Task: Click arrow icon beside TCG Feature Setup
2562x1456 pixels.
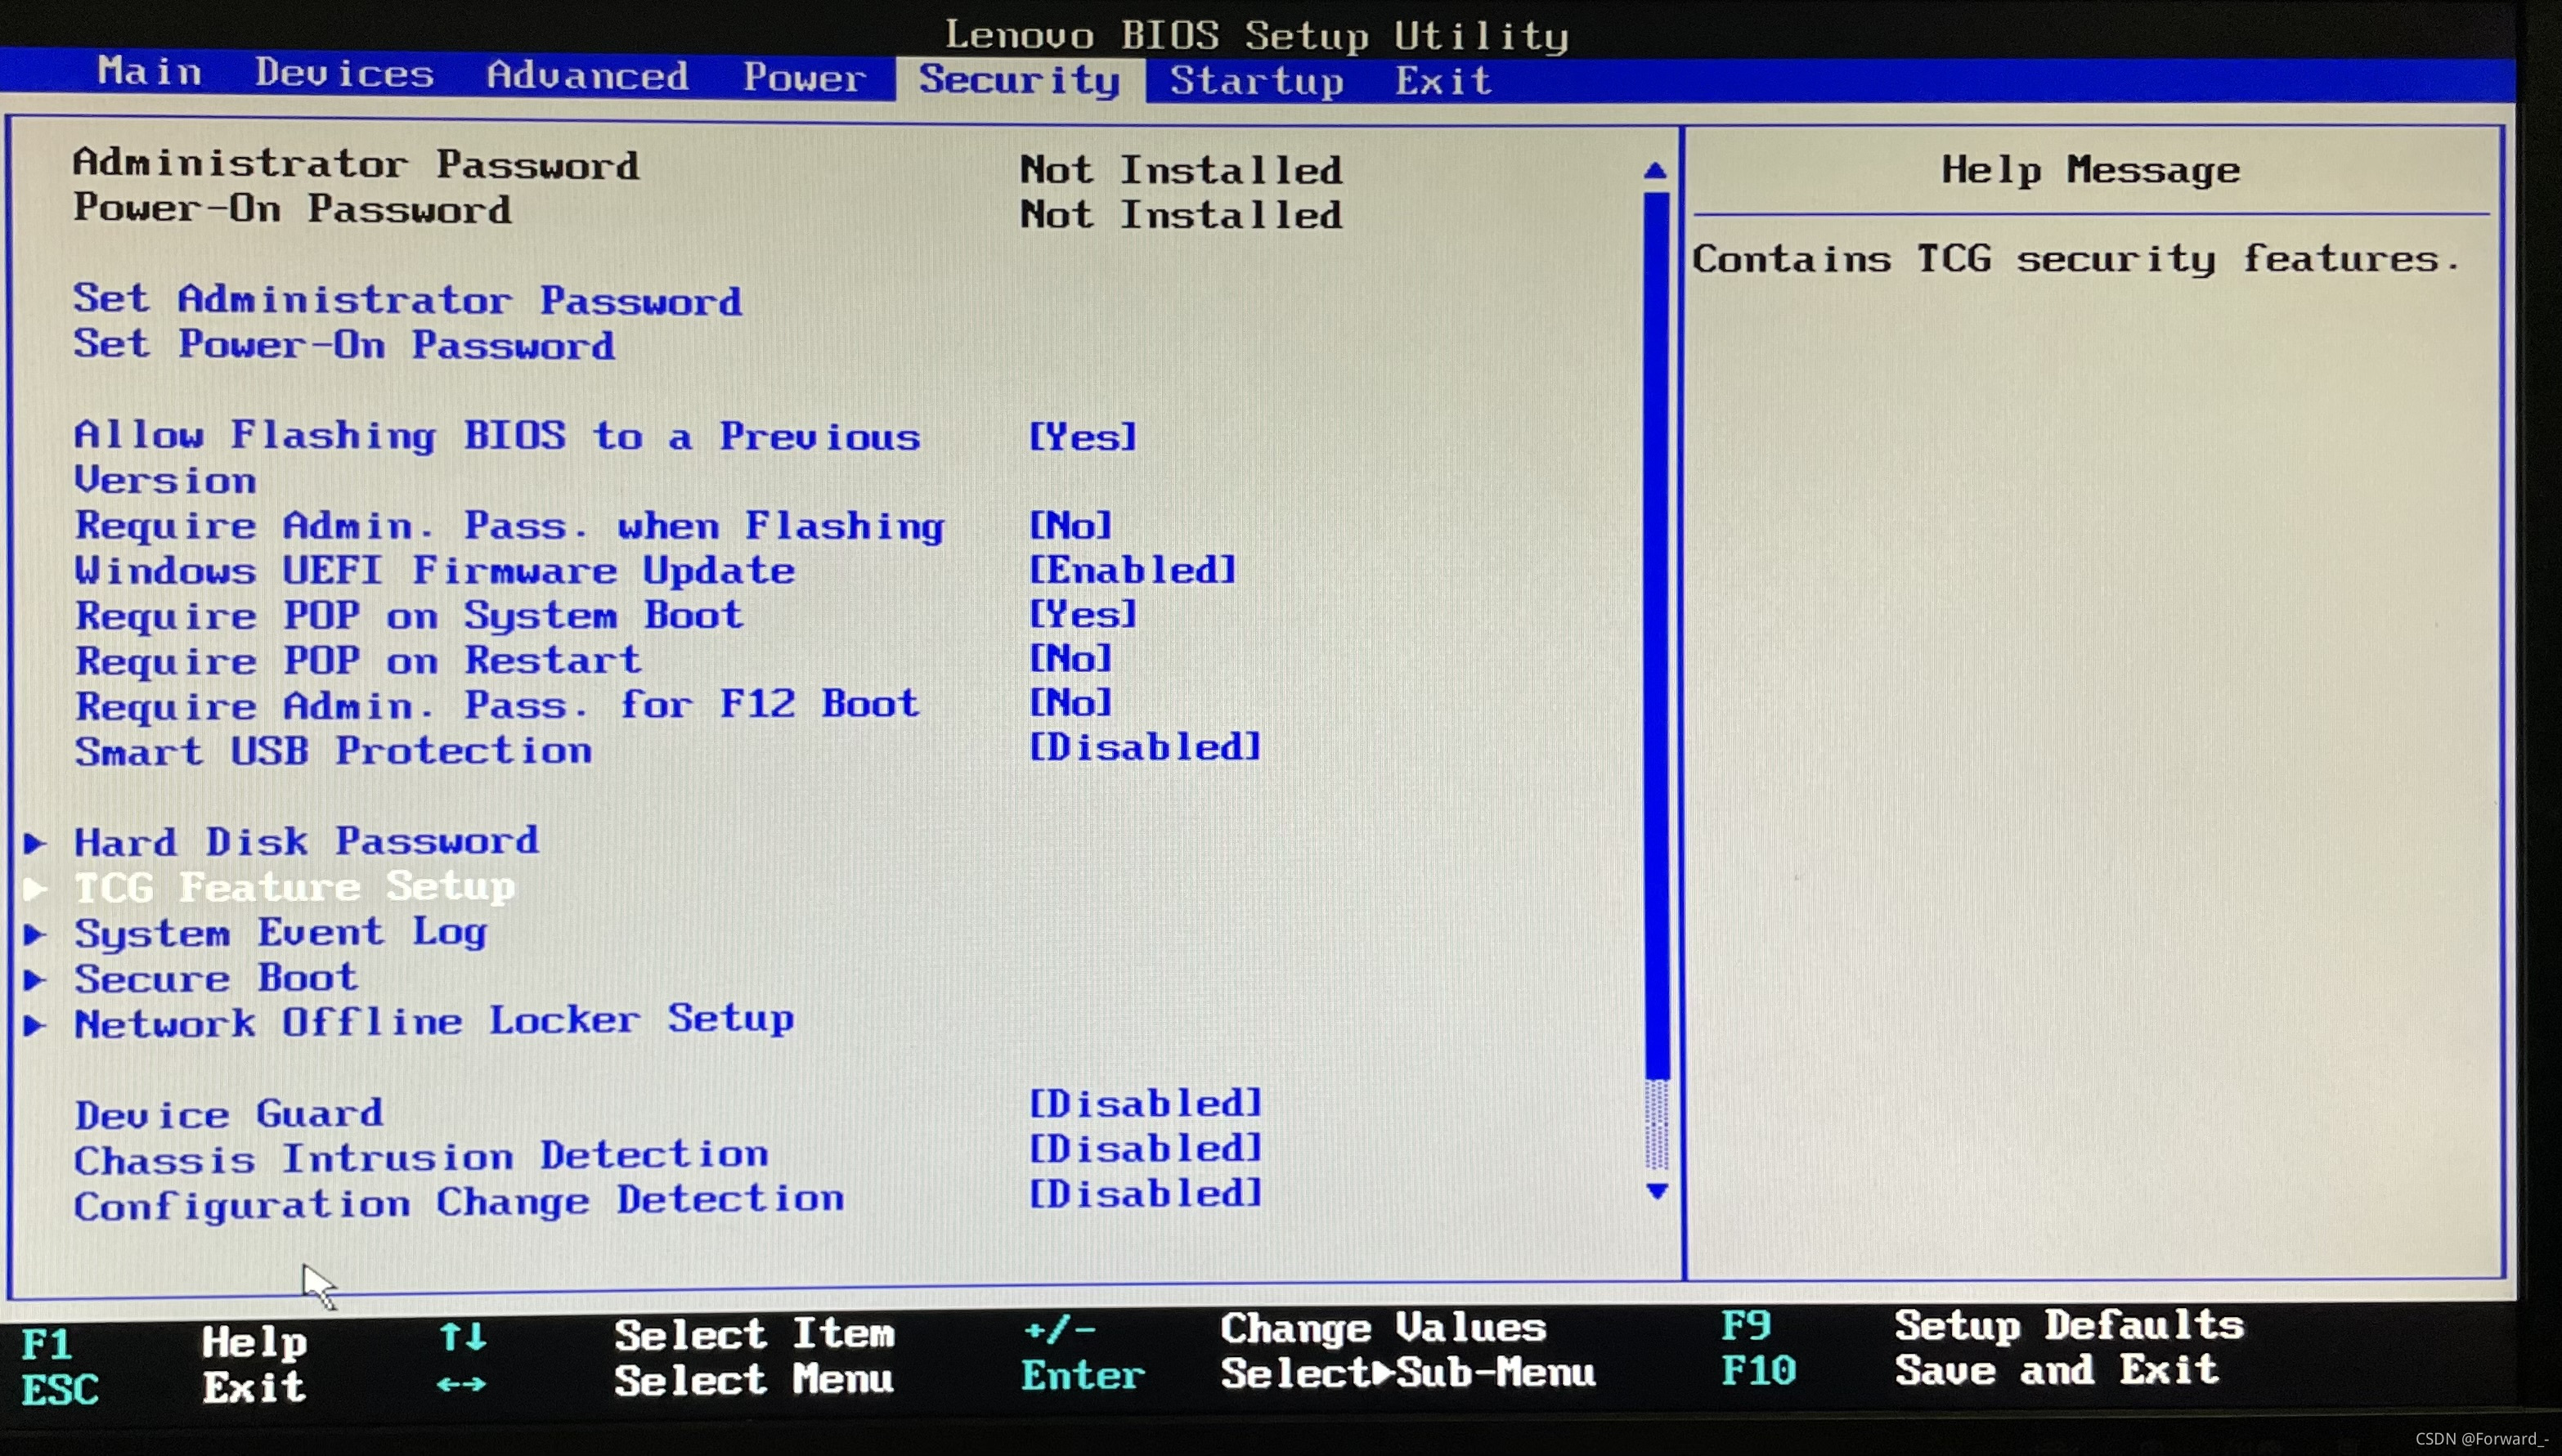Action: (35, 888)
